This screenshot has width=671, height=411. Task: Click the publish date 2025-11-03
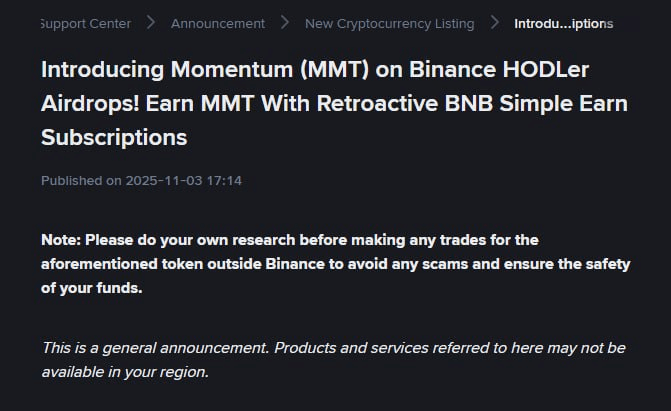click(163, 181)
